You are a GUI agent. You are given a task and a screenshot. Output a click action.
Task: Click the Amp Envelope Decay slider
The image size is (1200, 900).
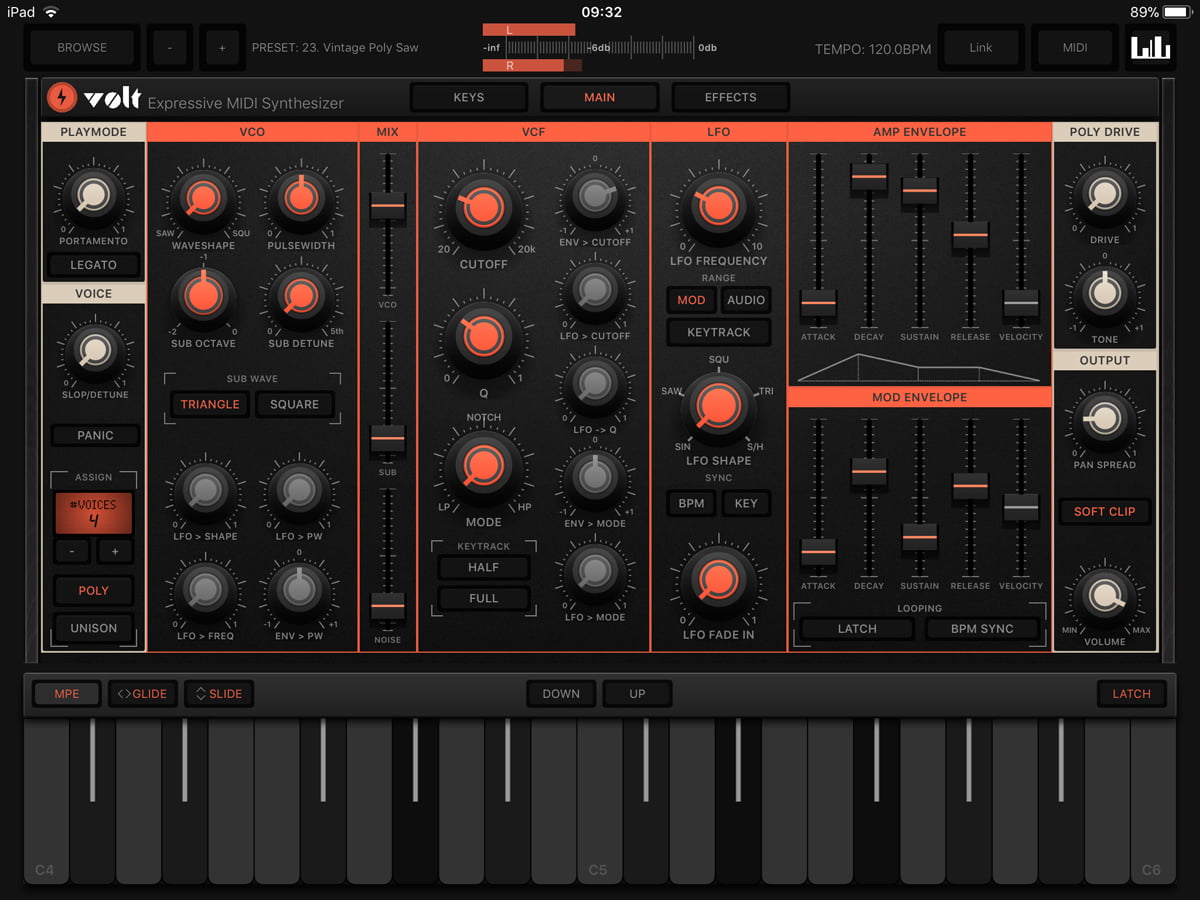(x=869, y=176)
